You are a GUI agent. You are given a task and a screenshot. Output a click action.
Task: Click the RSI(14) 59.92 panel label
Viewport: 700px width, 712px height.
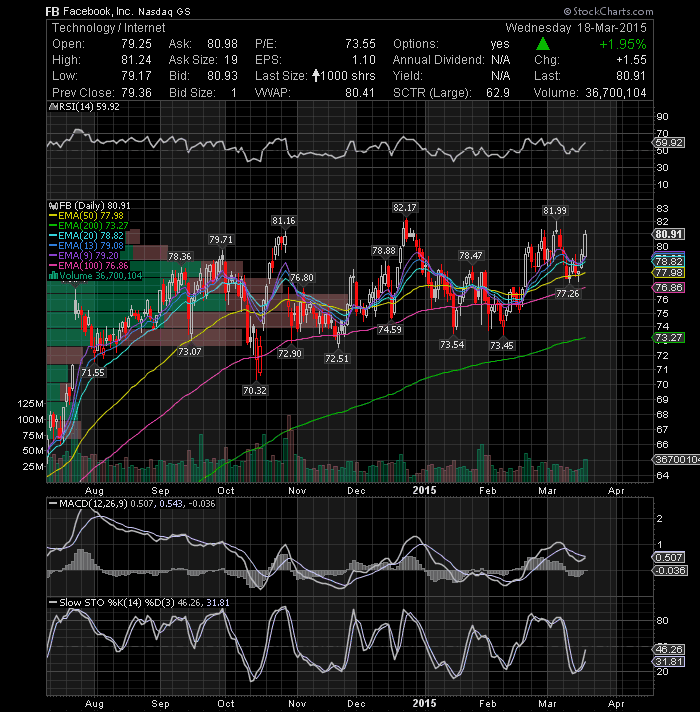click(x=84, y=107)
